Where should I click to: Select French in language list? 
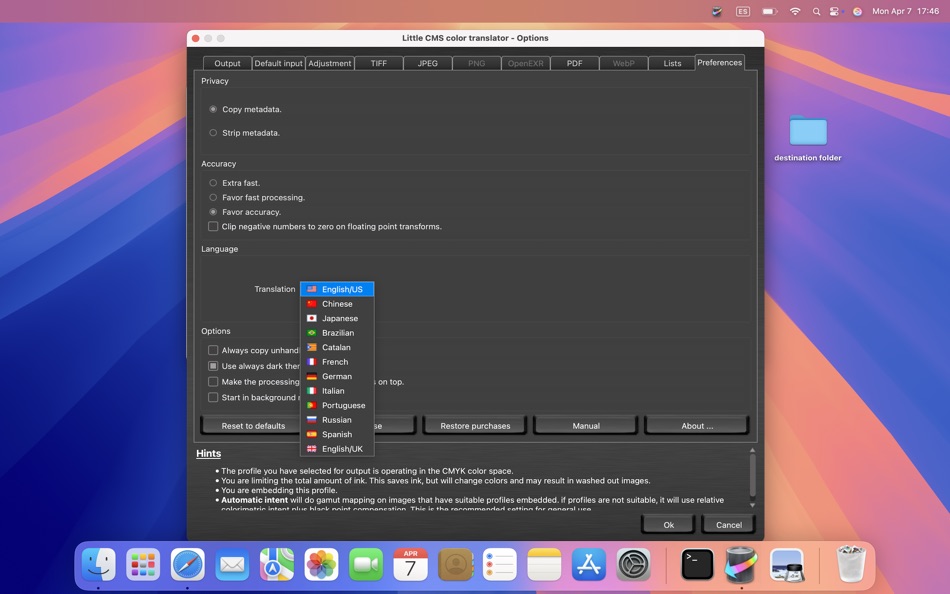pyautogui.click(x=337, y=362)
